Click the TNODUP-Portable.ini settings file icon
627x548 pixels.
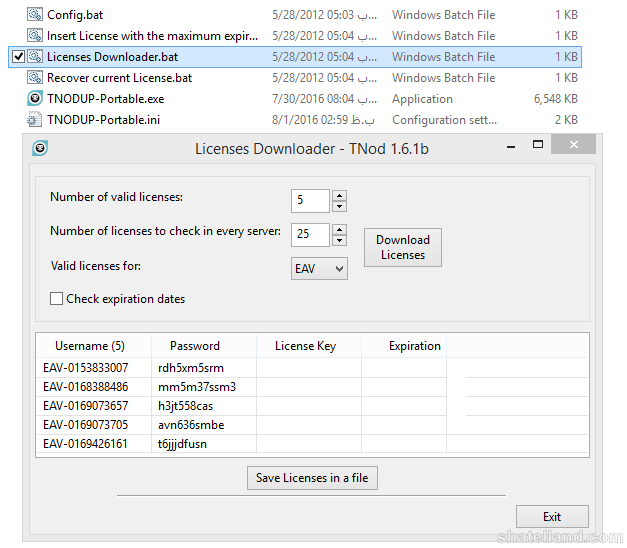(35, 120)
